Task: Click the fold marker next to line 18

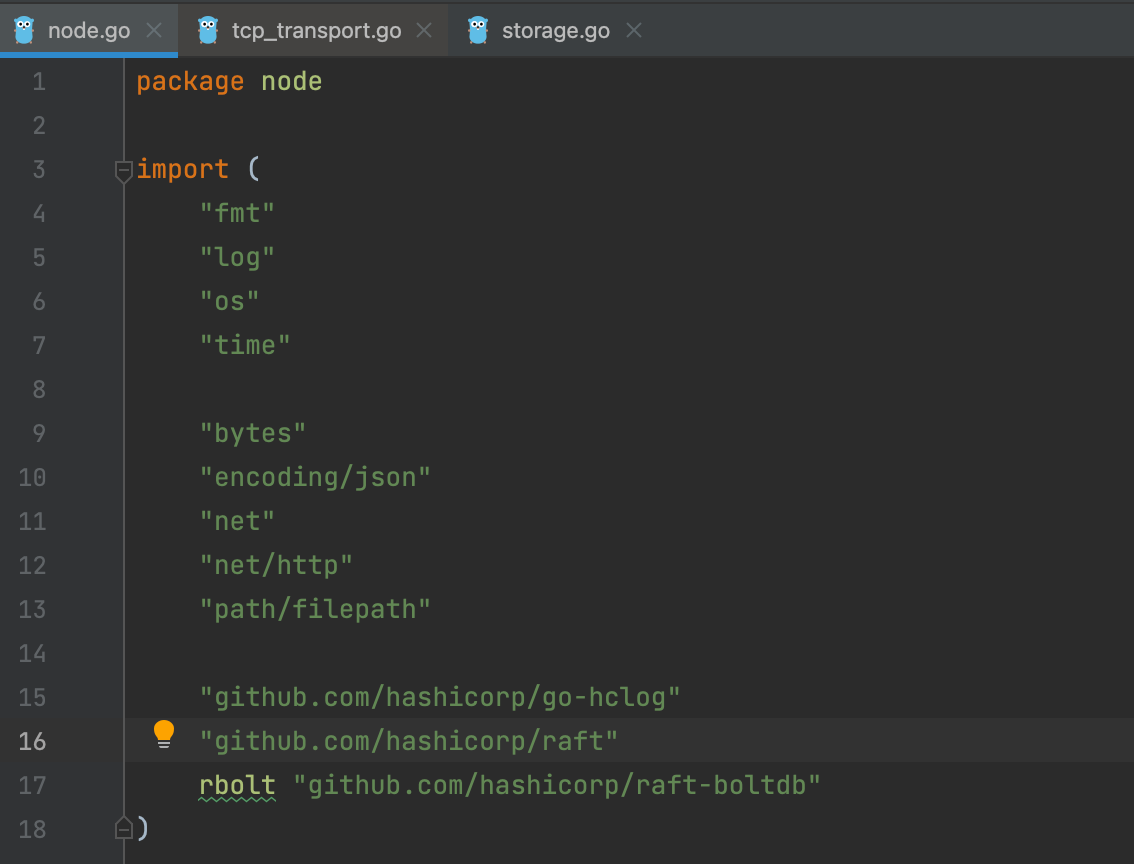Action: coord(123,828)
